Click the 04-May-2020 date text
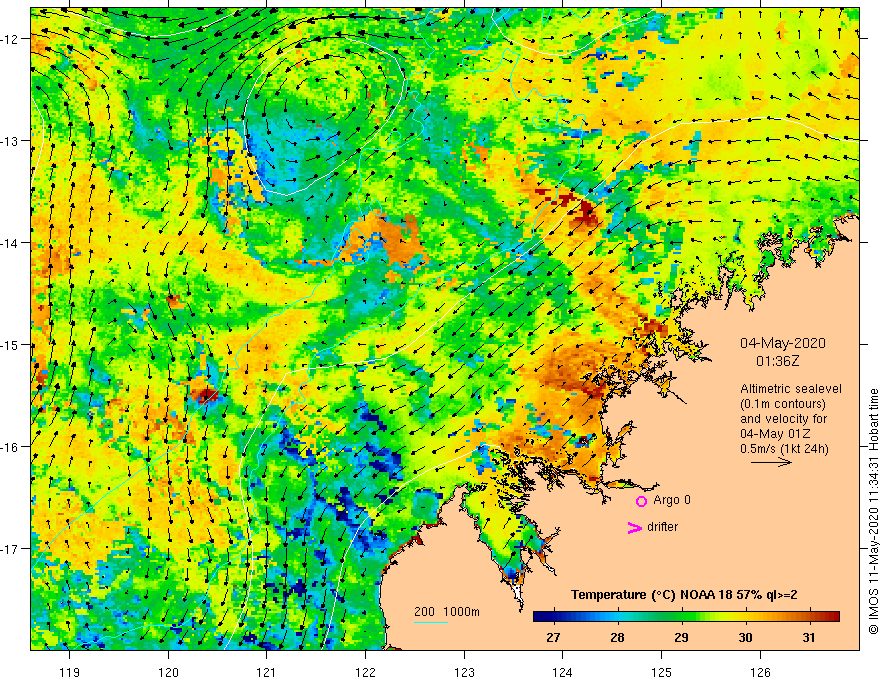The image size is (880, 680). (x=782, y=343)
